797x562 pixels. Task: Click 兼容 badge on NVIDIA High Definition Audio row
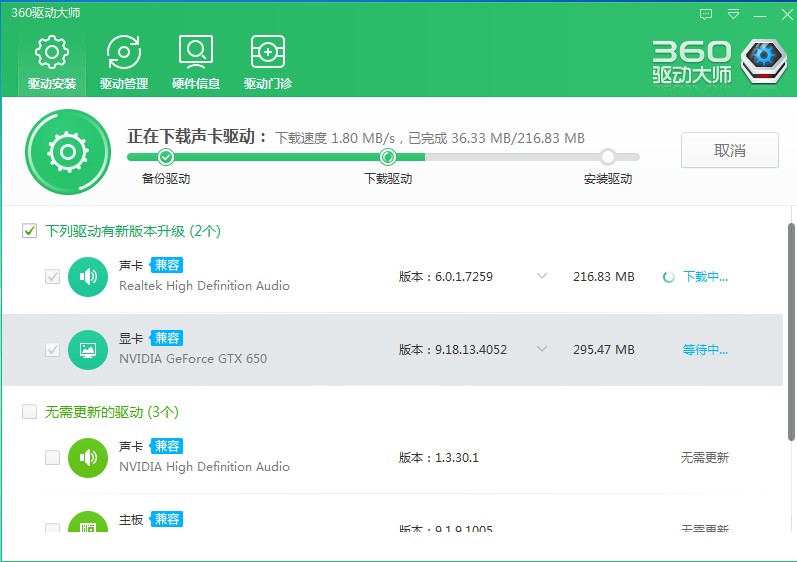[167, 446]
